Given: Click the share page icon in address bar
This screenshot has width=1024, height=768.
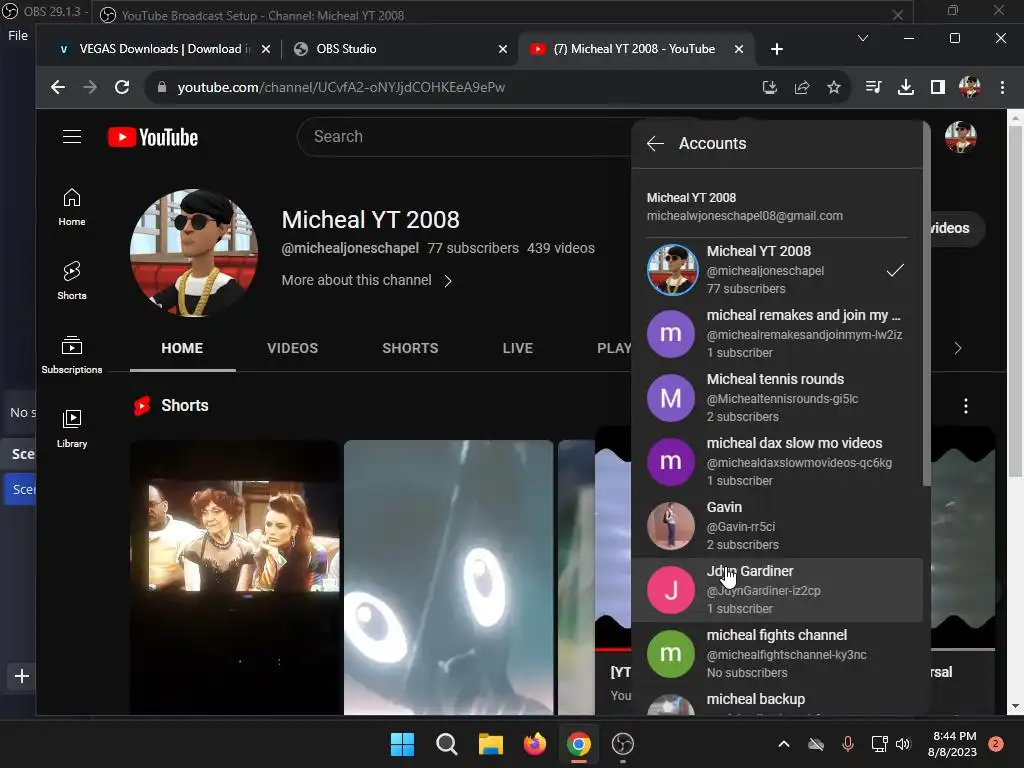Looking at the screenshot, I should pos(802,87).
